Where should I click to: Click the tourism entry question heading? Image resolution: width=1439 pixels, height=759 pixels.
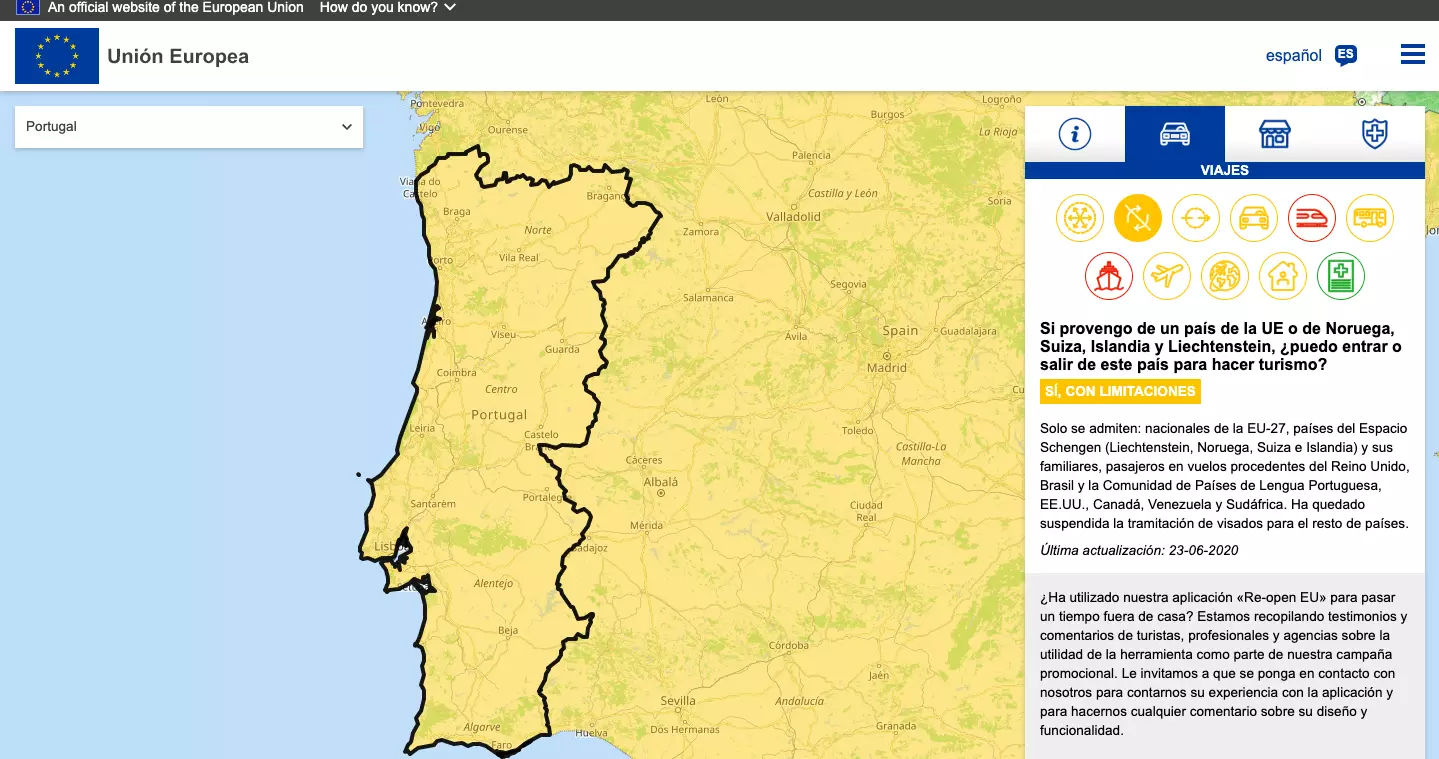click(1221, 346)
